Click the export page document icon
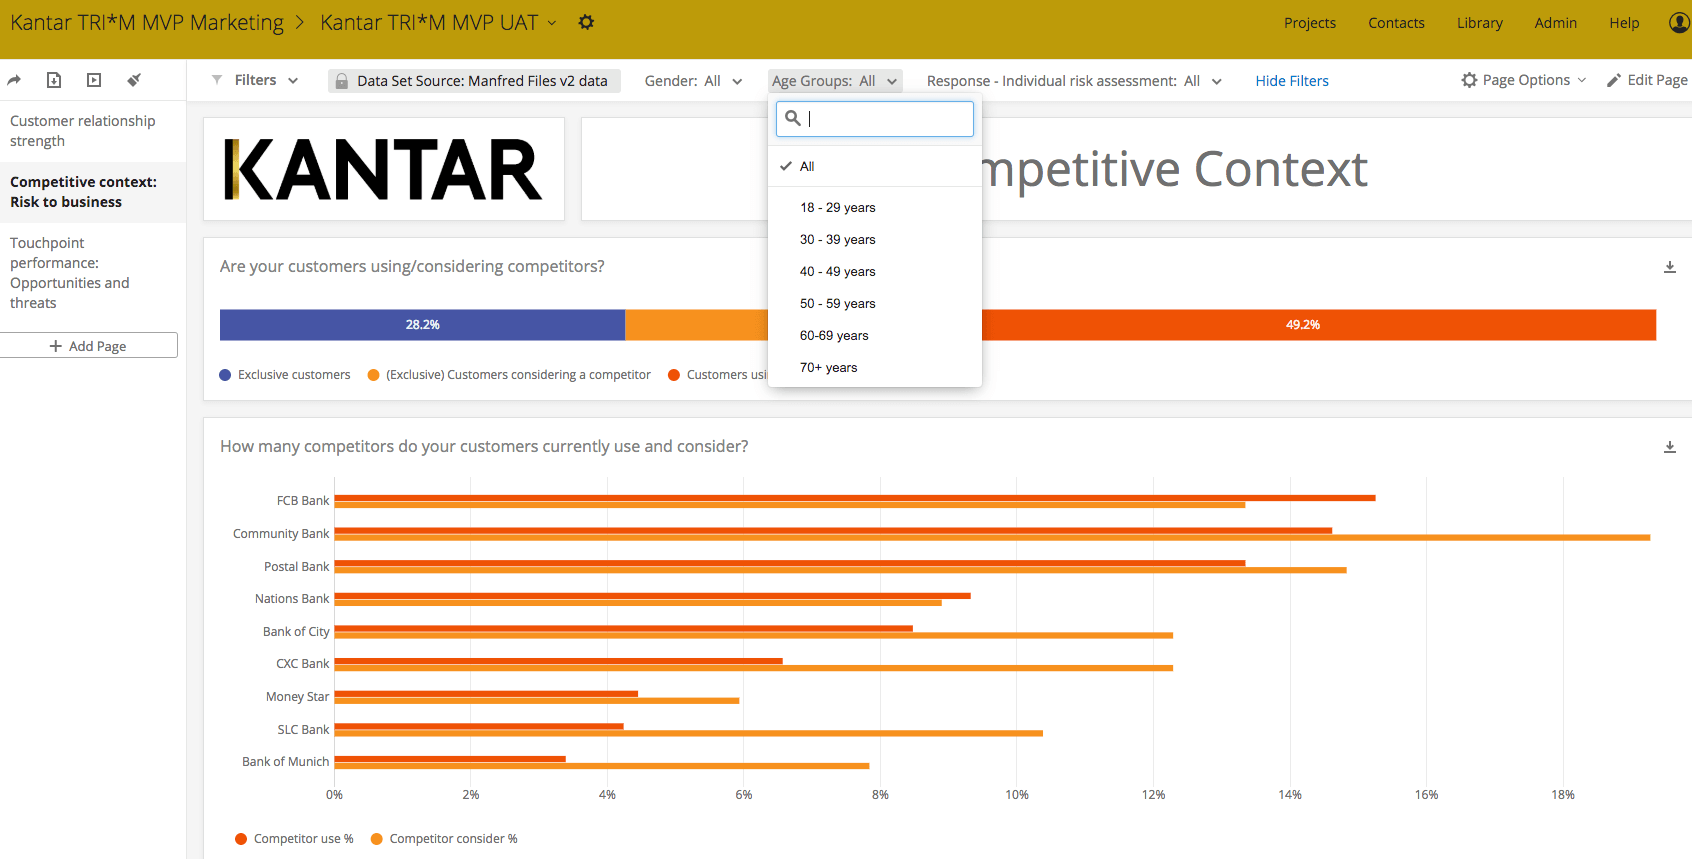The width and height of the screenshot is (1692, 859). click(54, 80)
